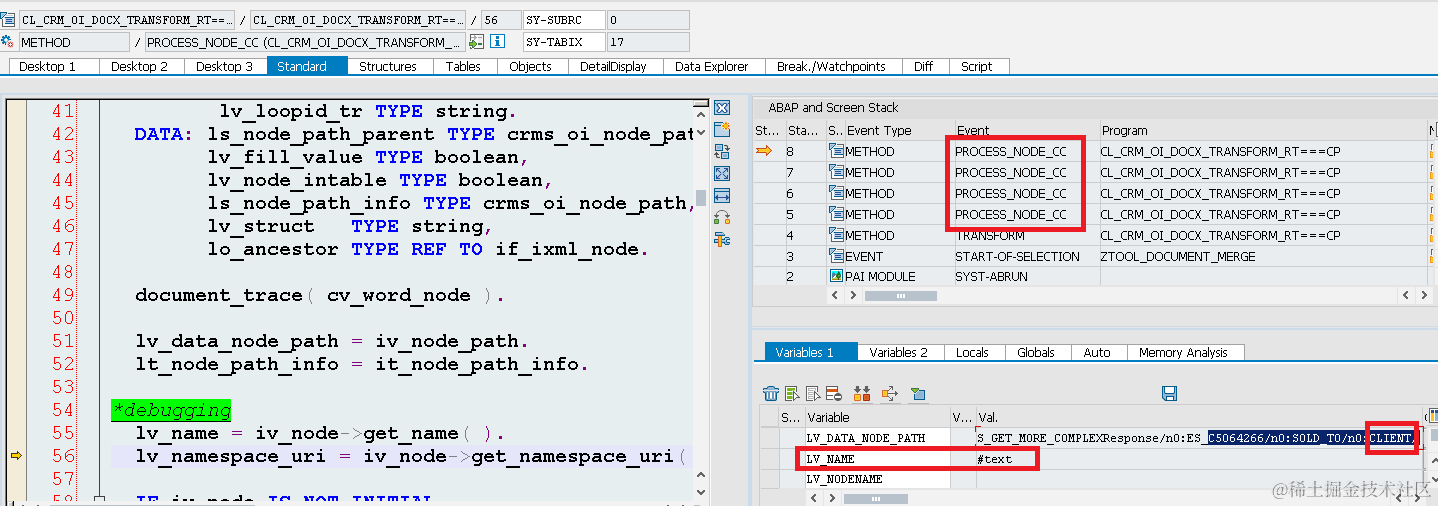Switch to the Desktop 2 tab
The width and height of the screenshot is (1438, 506).
pos(140,66)
